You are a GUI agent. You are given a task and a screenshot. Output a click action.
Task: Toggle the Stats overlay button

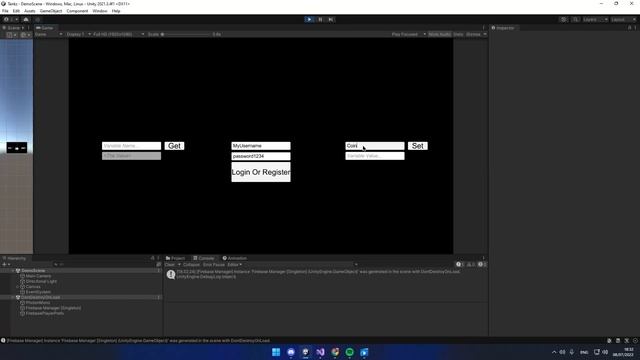(458, 34)
